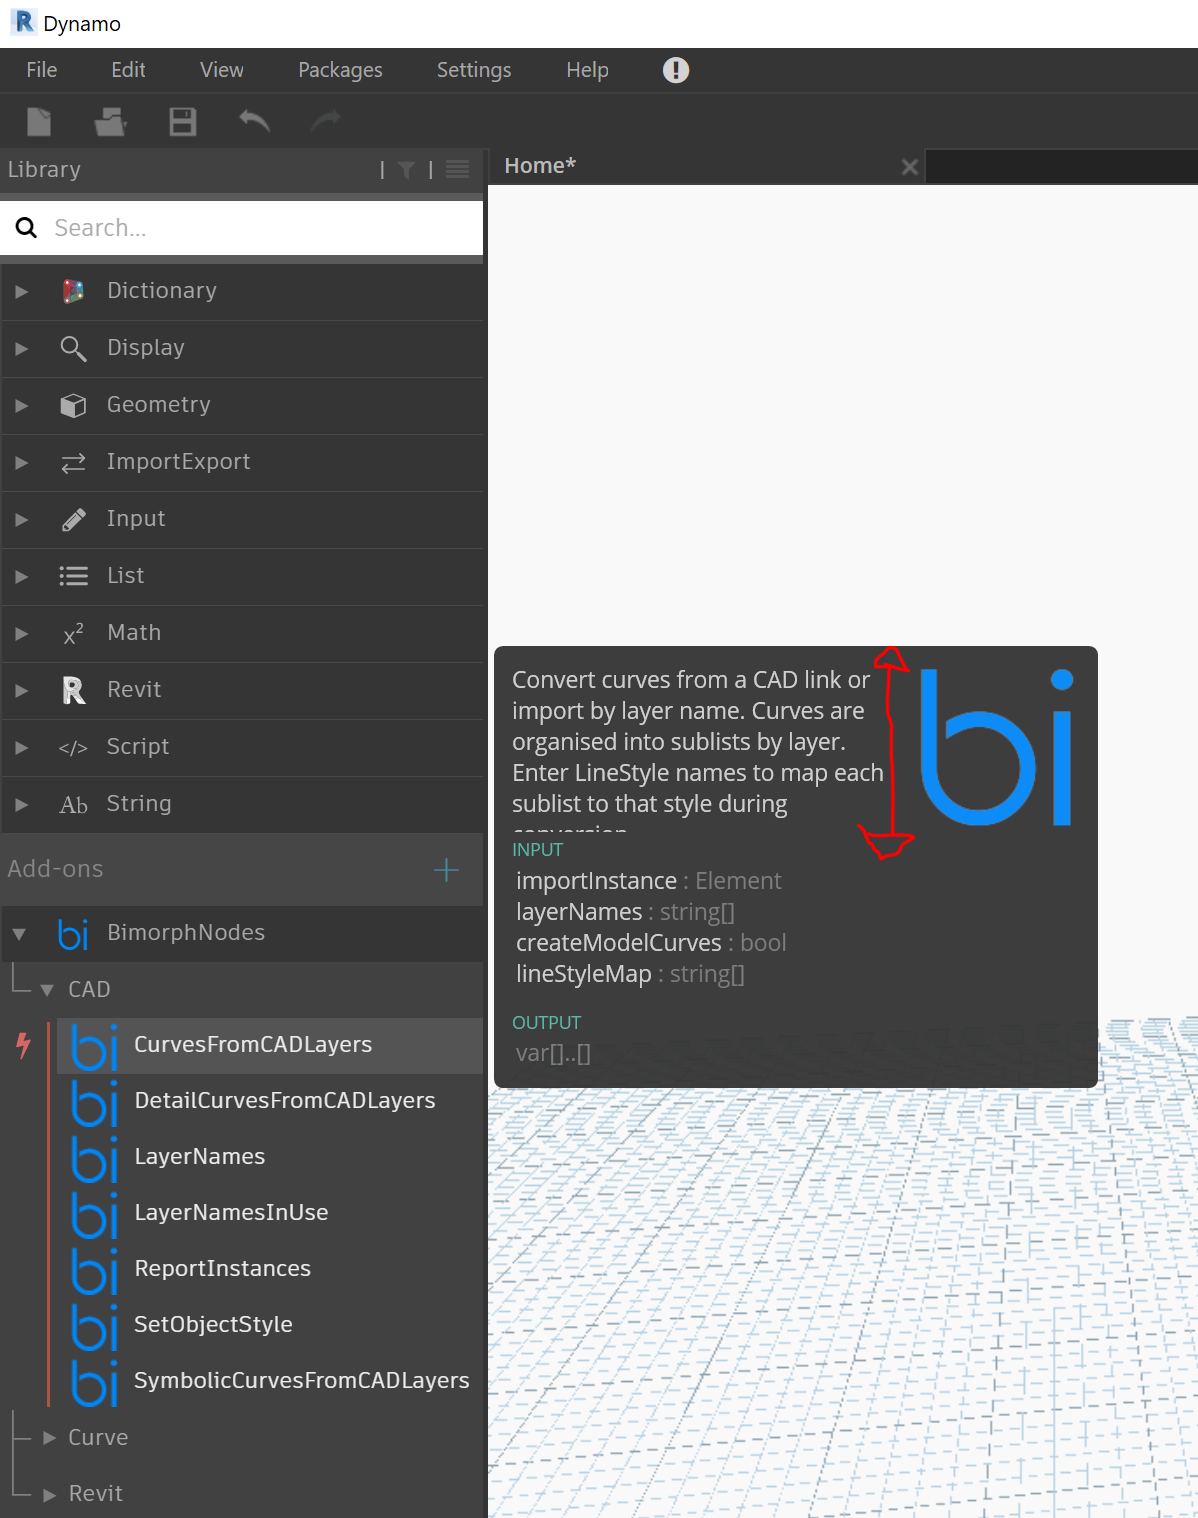Viewport: 1198px width, 1518px height.
Task: Click the String category label
Action: coord(139,803)
